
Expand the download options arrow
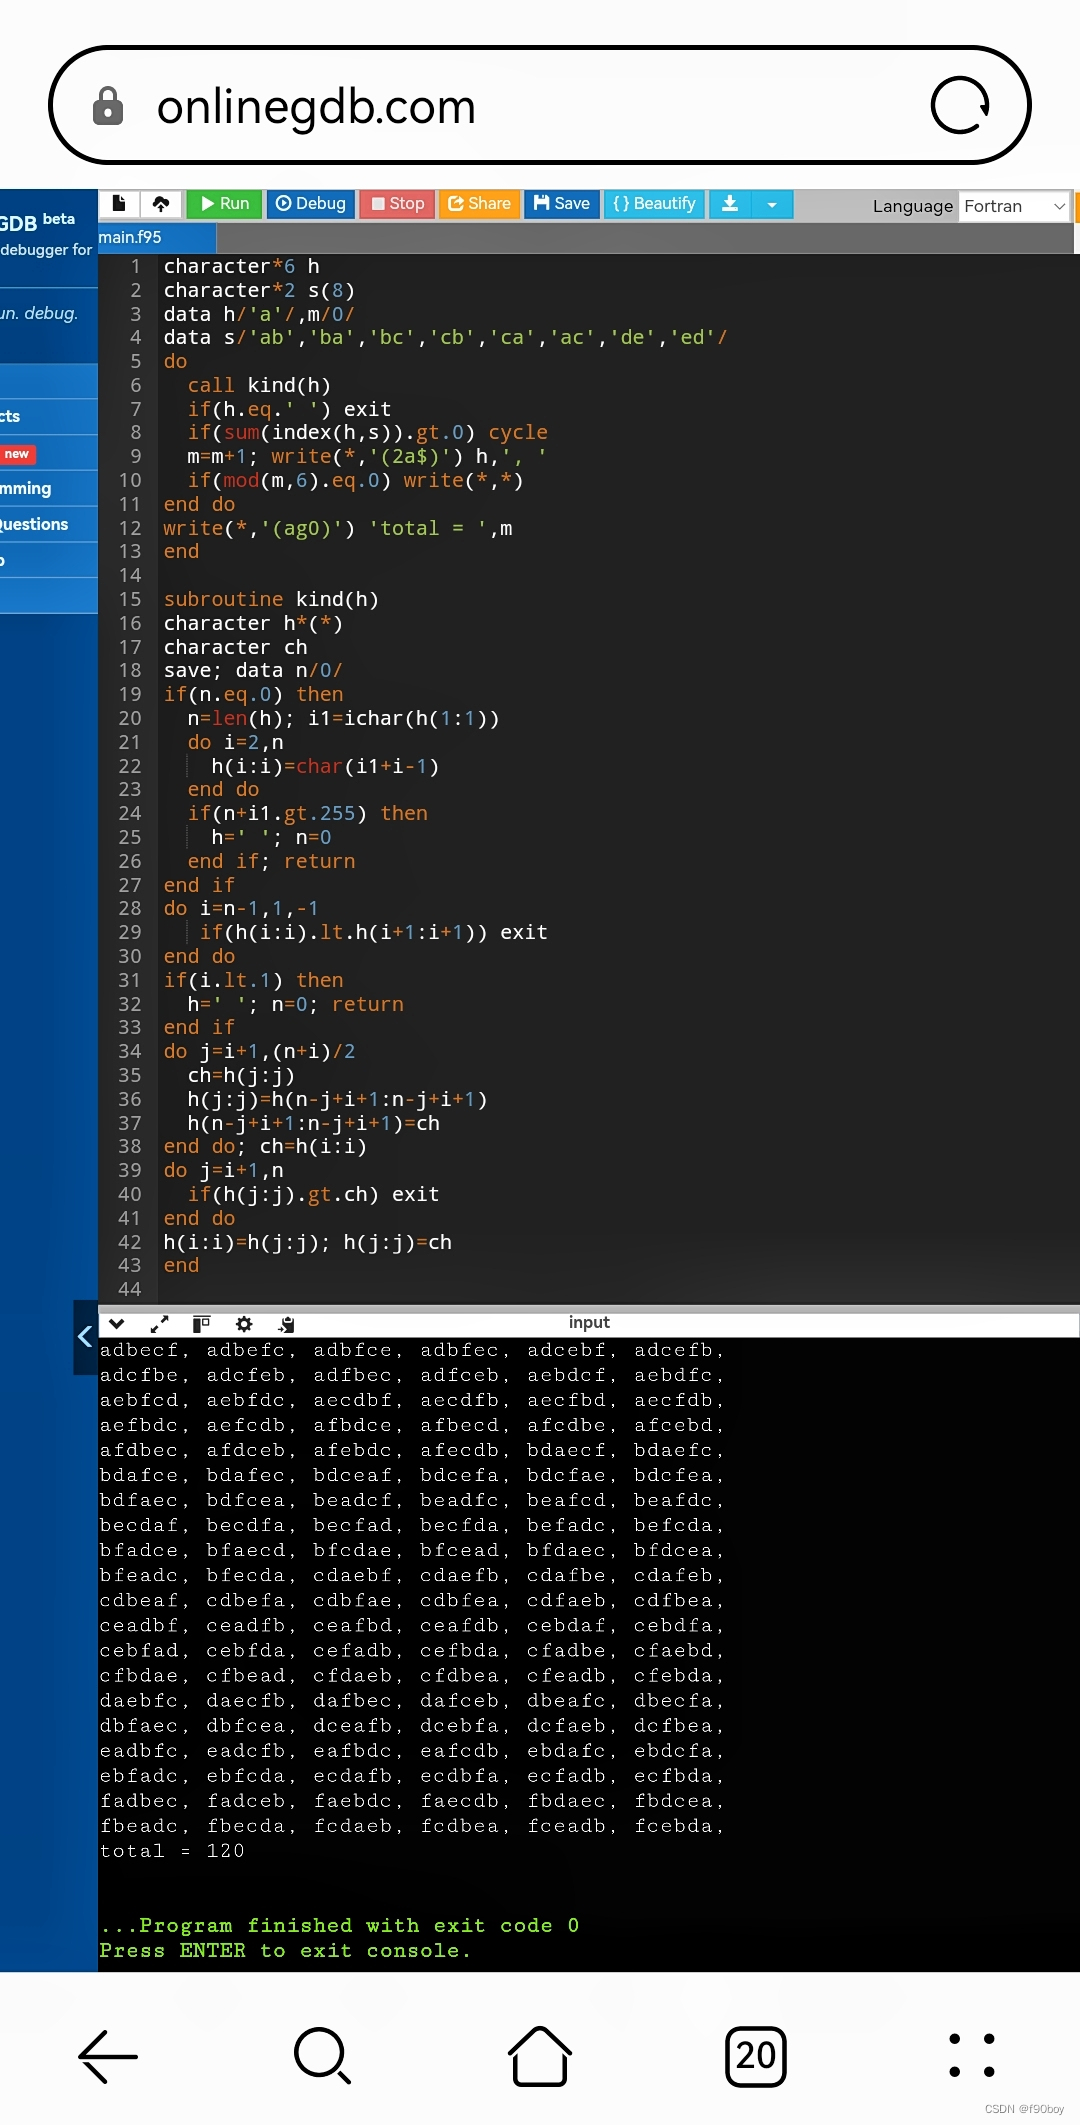(x=772, y=203)
